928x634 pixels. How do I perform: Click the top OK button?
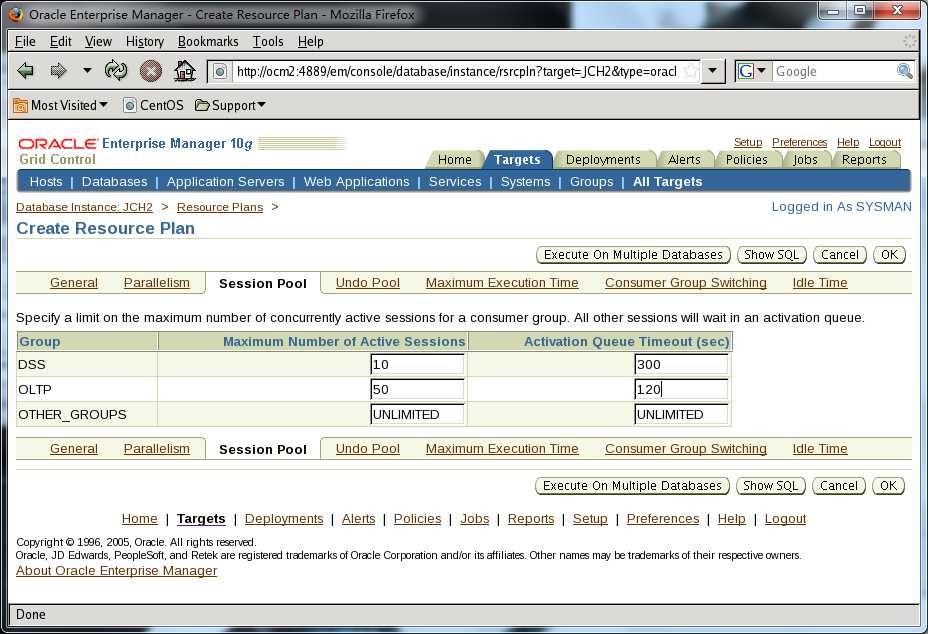[x=890, y=255]
